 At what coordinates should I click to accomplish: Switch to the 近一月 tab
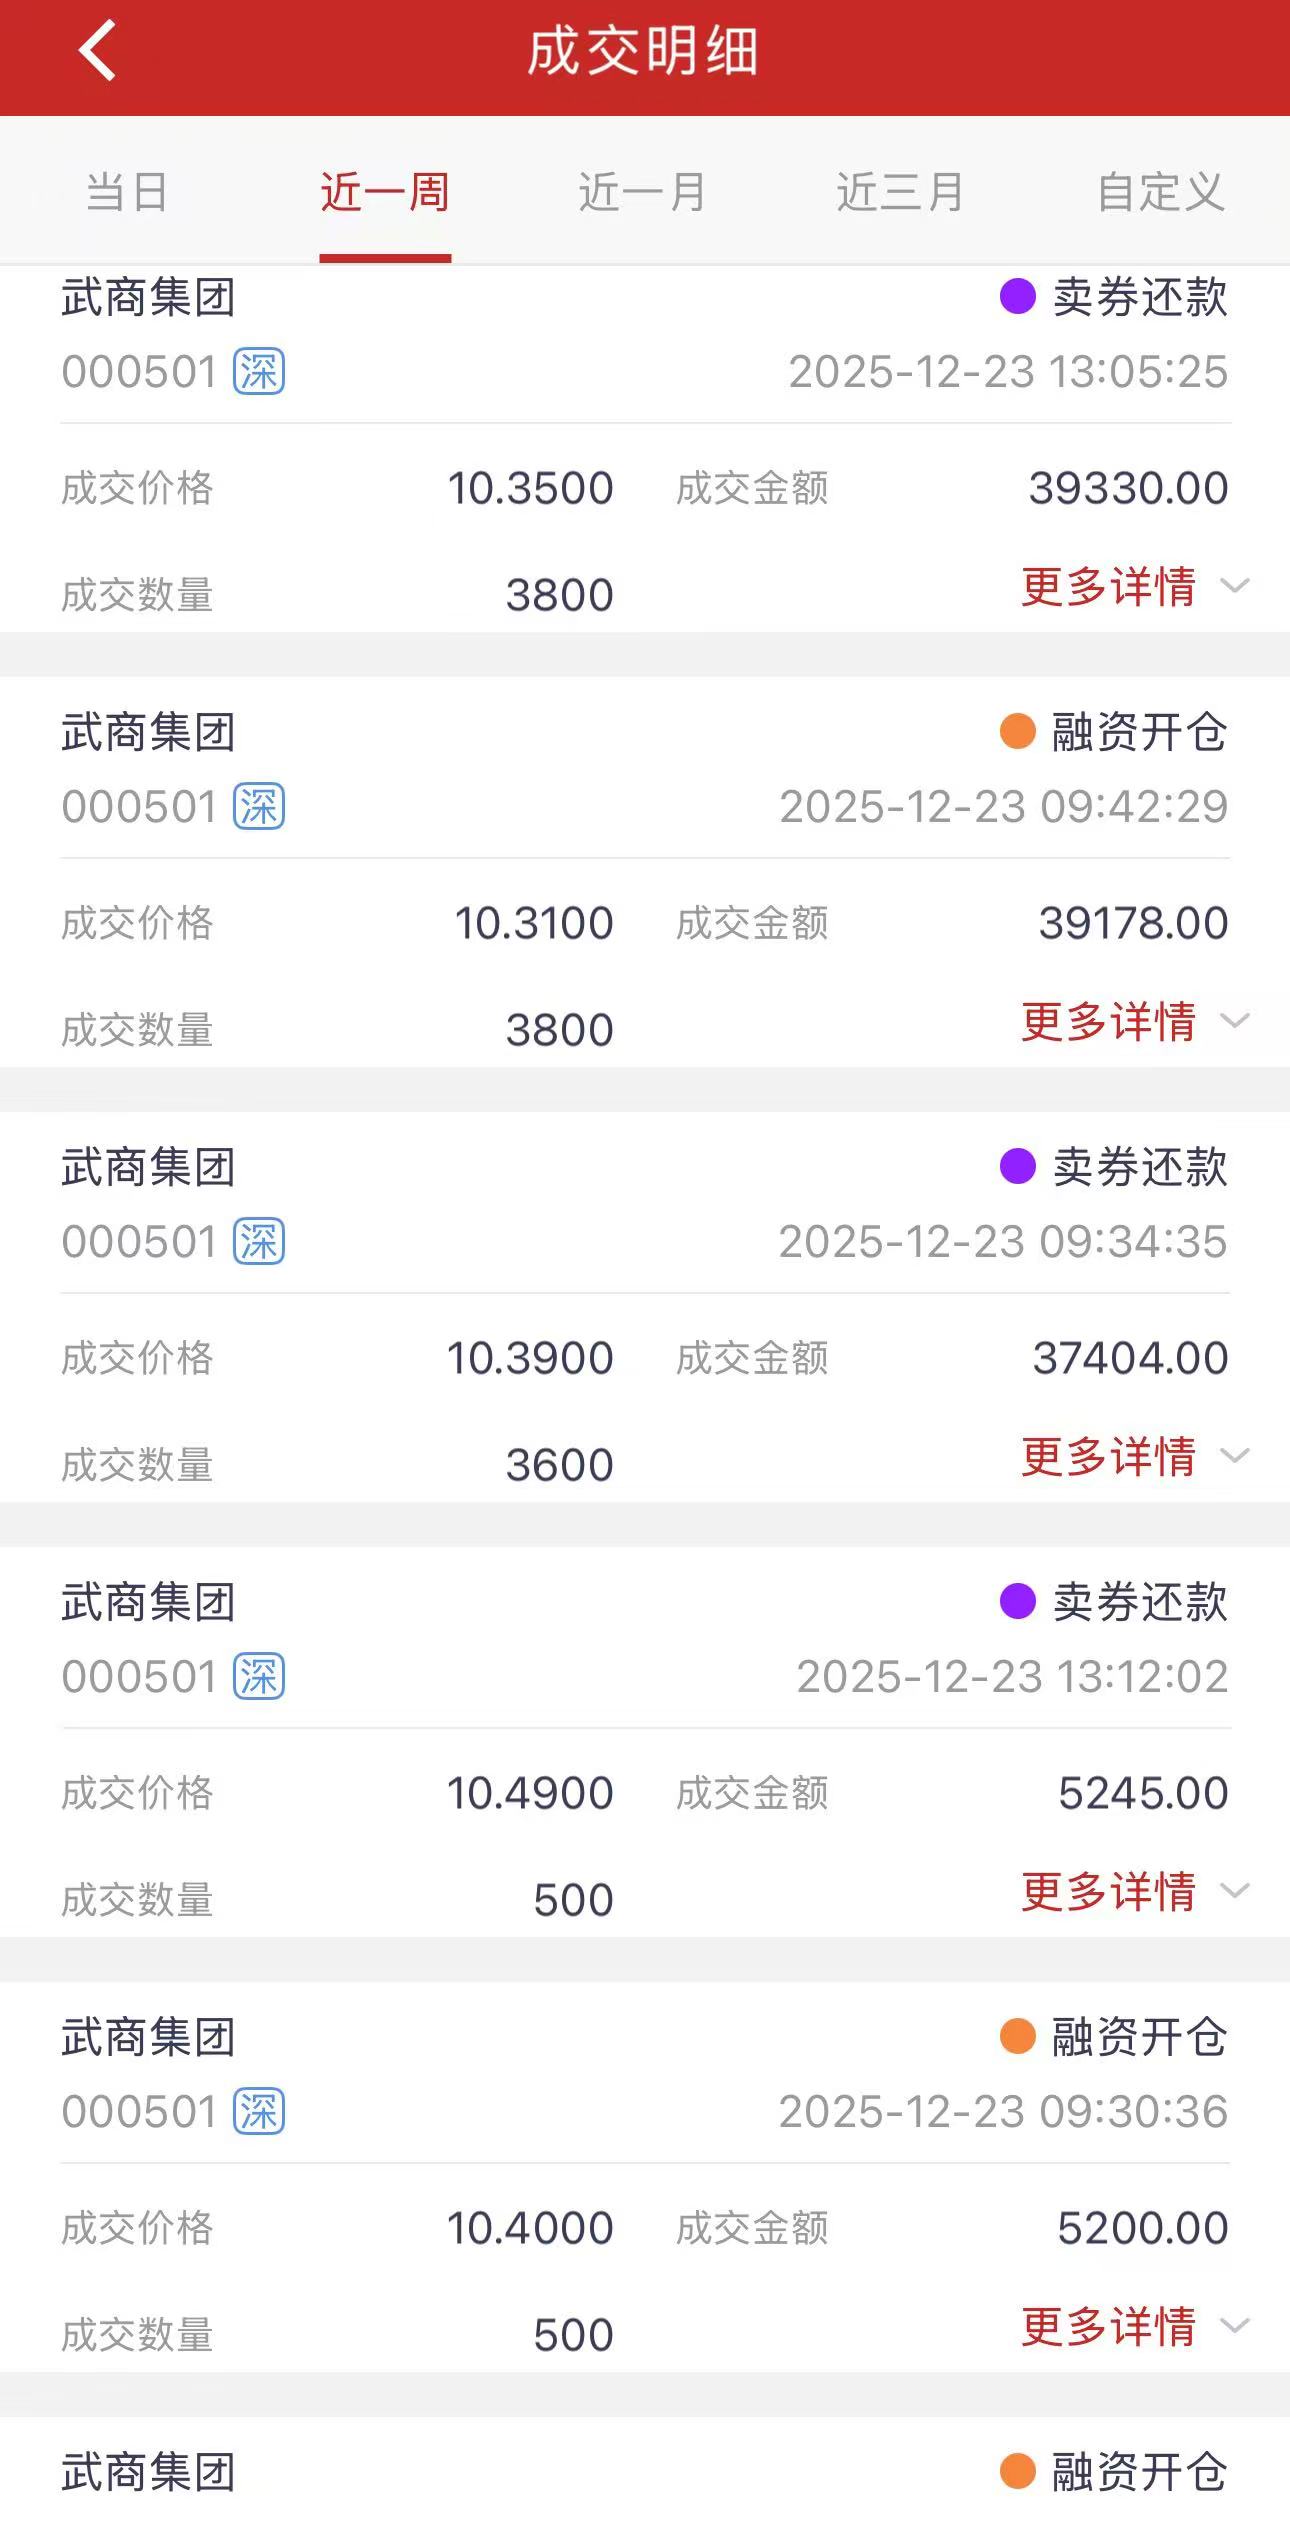[x=643, y=191]
